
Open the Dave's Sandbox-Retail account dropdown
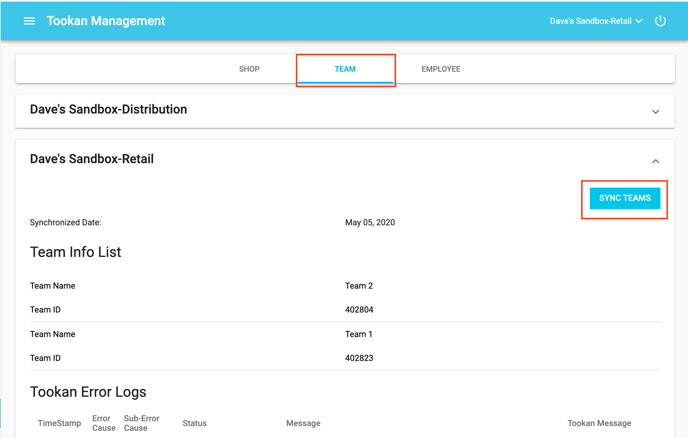(x=596, y=21)
